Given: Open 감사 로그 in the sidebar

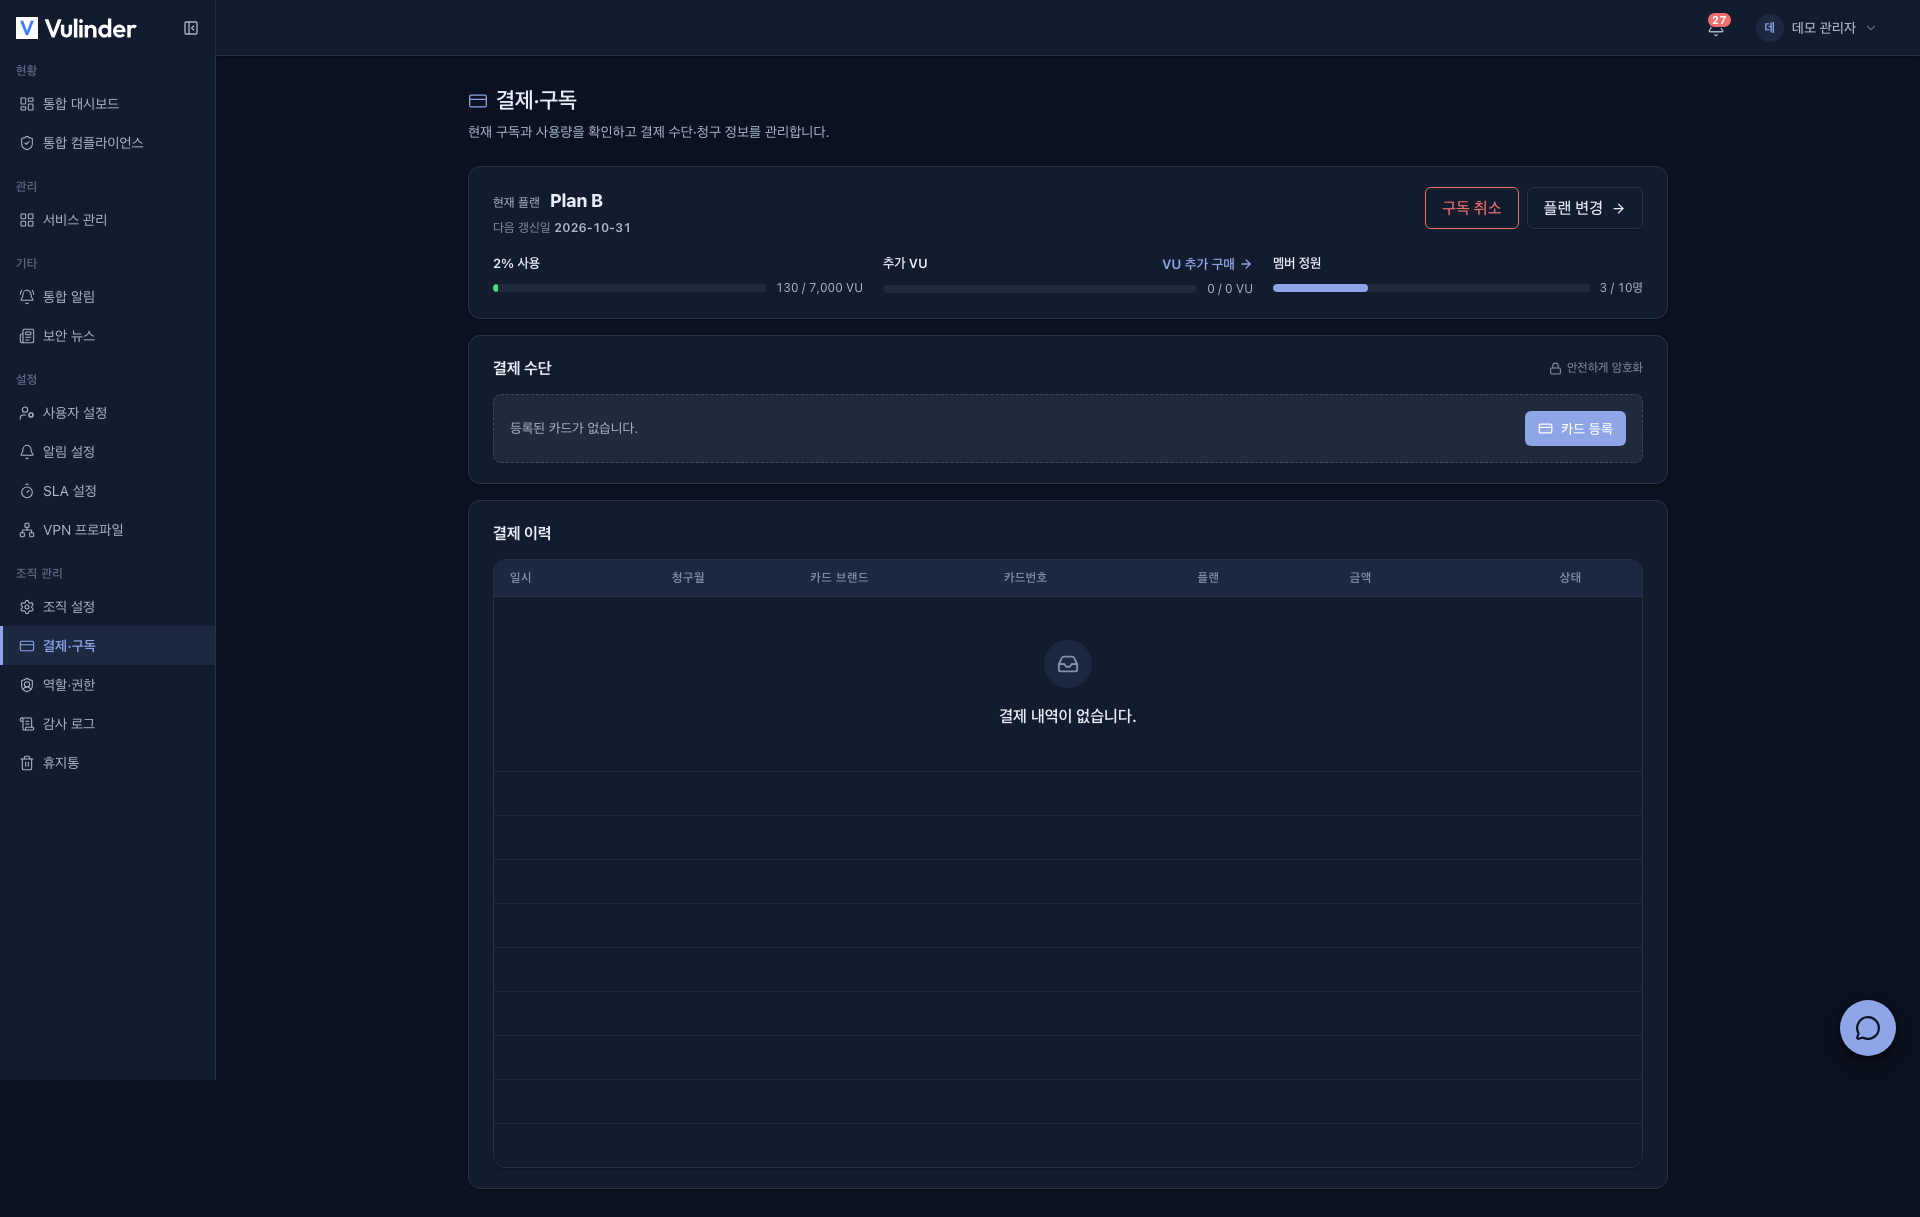Looking at the screenshot, I should click(x=108, y=724).
